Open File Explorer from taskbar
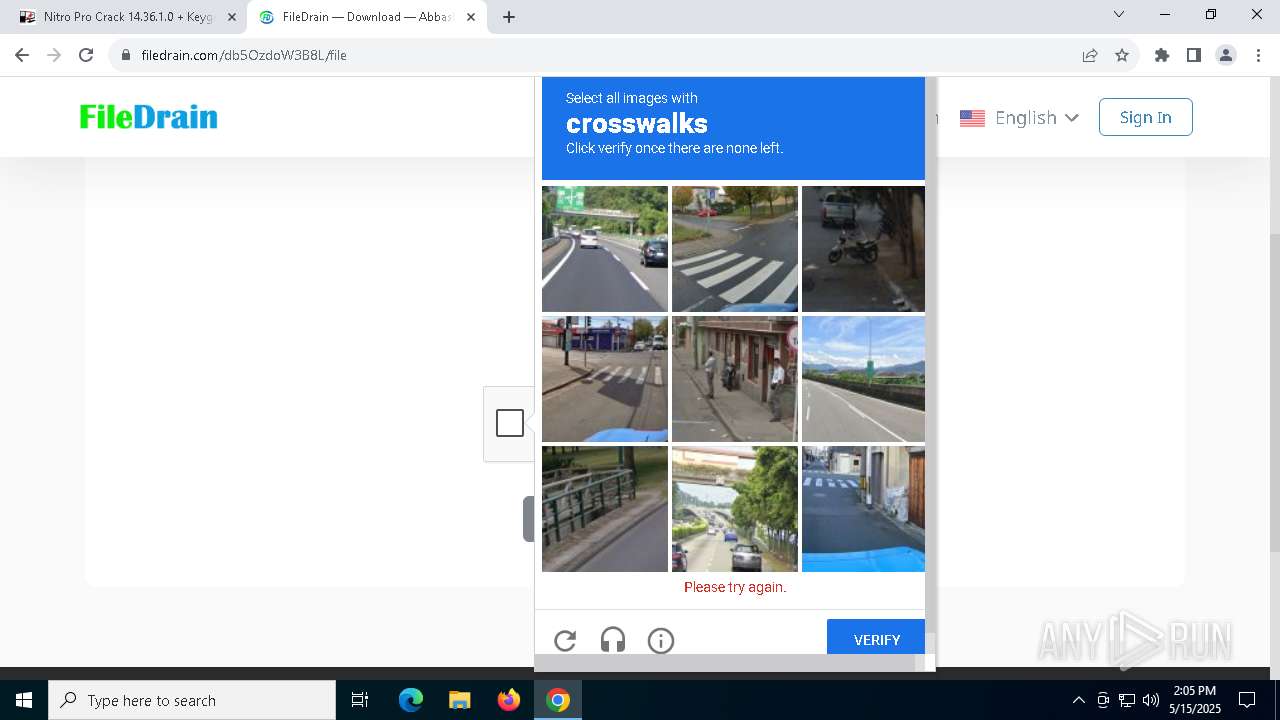Screen dimensions: 1280x720 click(x=459, y=700)
